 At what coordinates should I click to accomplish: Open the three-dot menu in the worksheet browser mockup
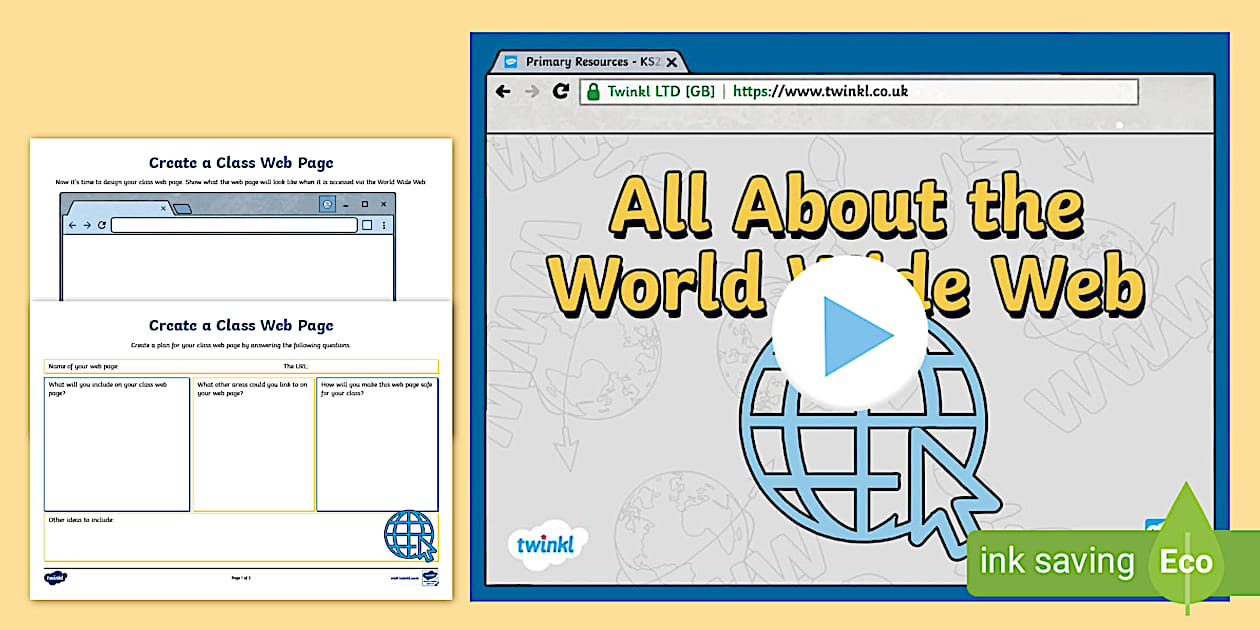click(x=384, y=225)
